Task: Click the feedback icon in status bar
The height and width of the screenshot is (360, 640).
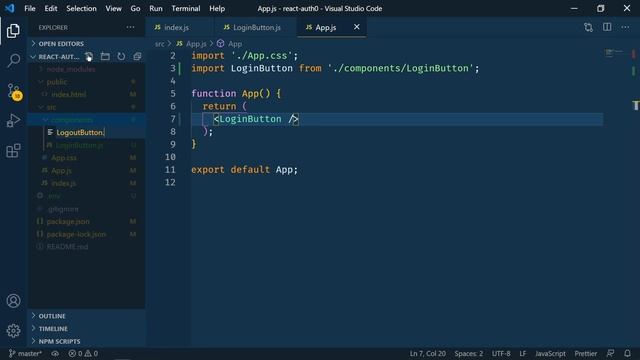Action: 611,353
